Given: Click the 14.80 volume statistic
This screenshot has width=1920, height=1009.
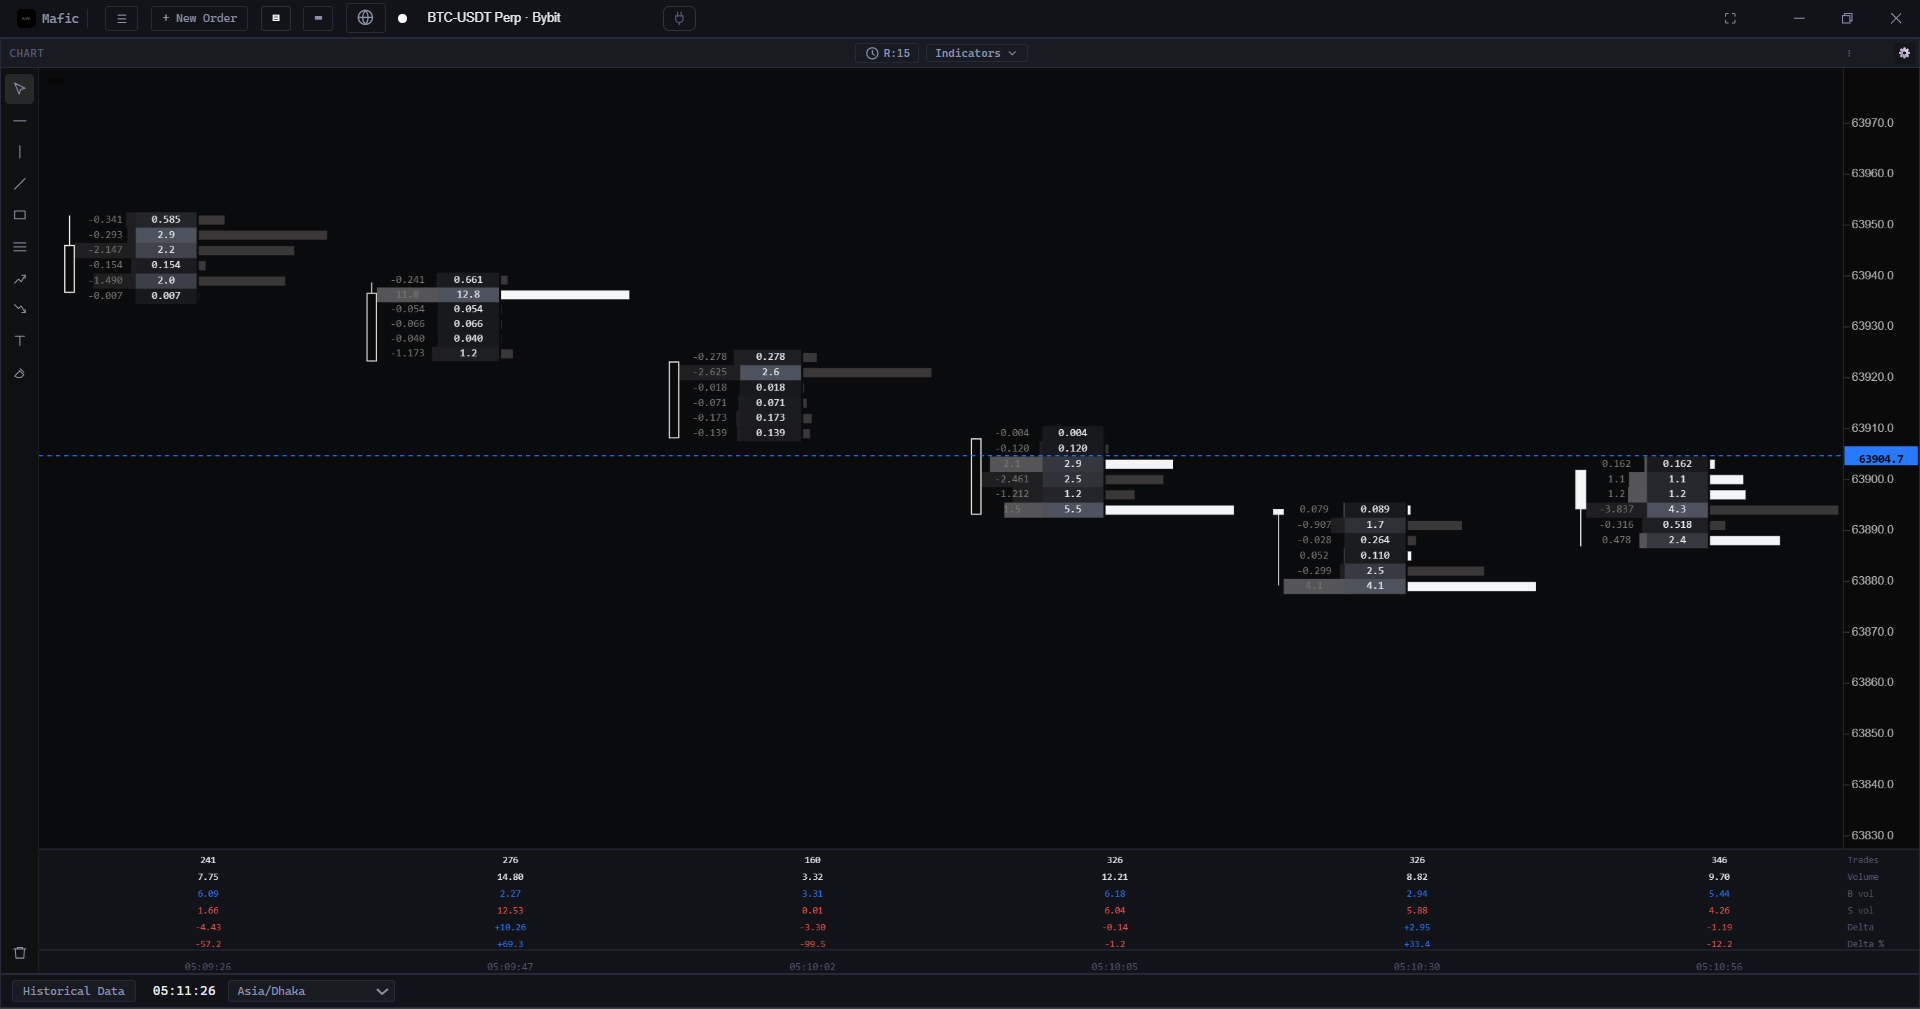Looking at the screenshot, I should [x=510, y=877].
